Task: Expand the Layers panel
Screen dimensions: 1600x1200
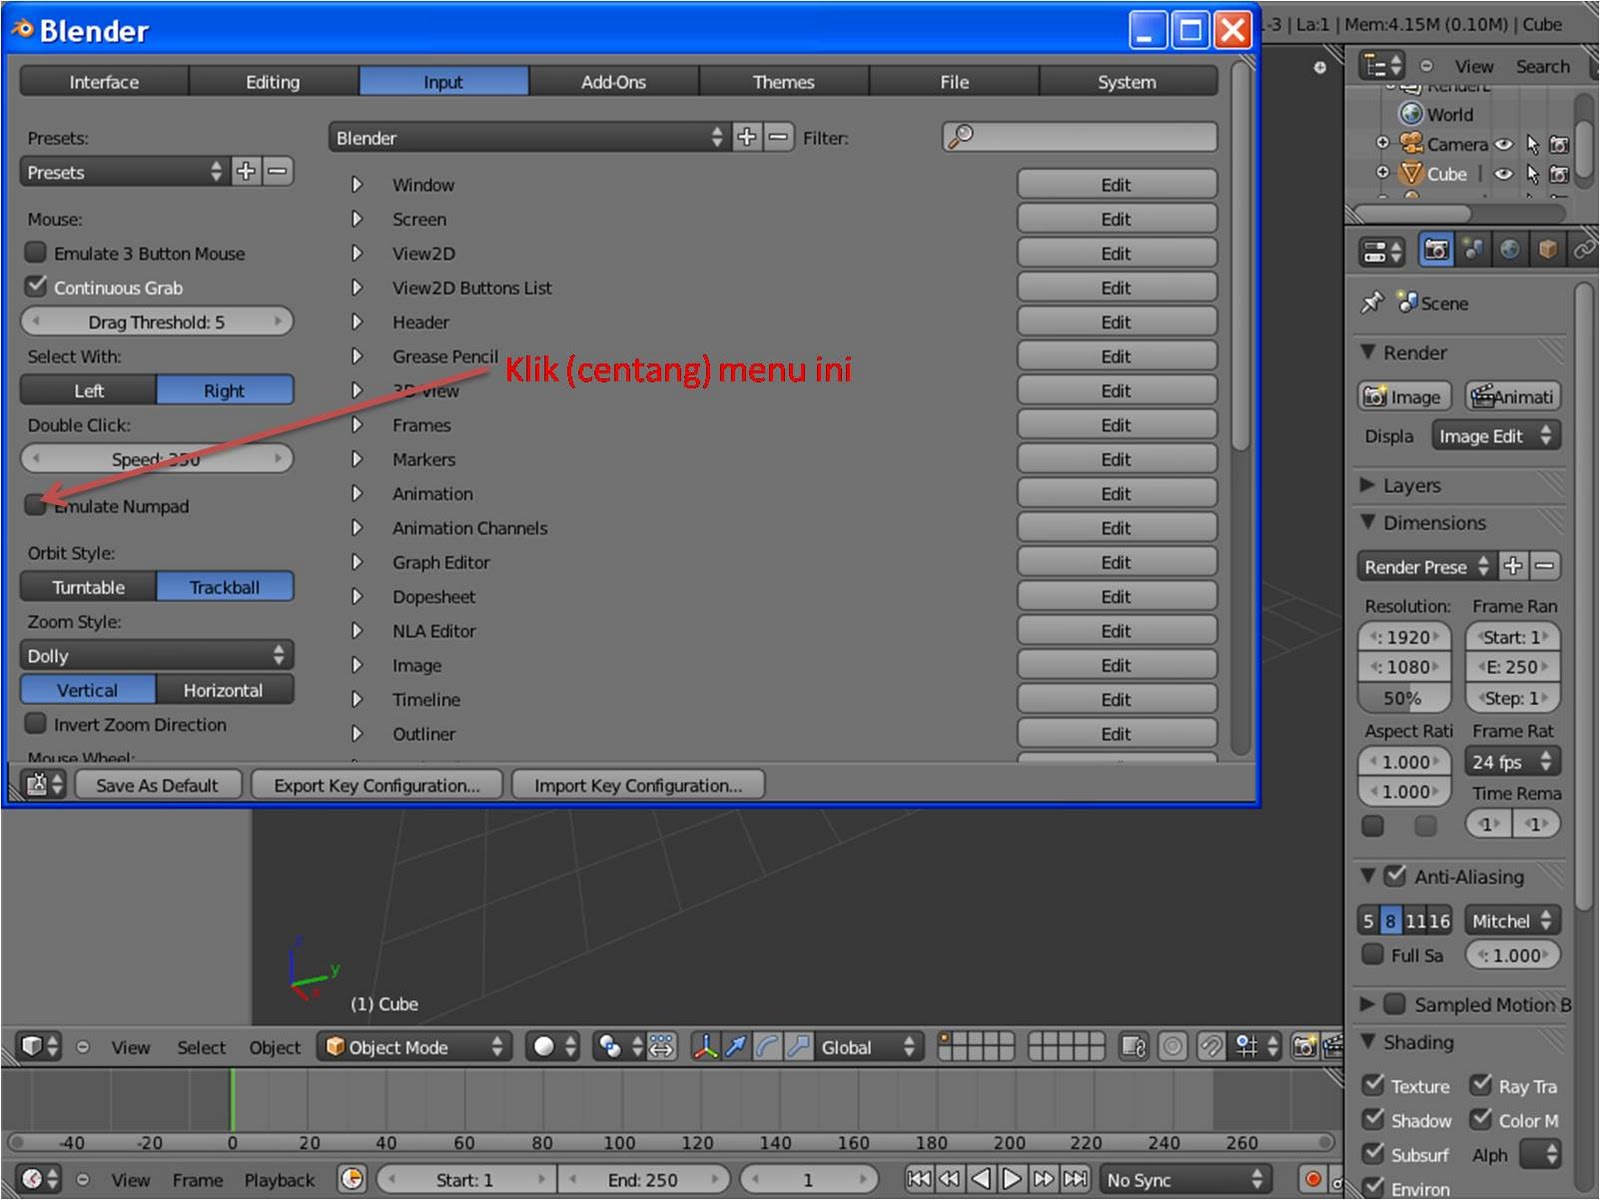Action: coord(1367,485)
